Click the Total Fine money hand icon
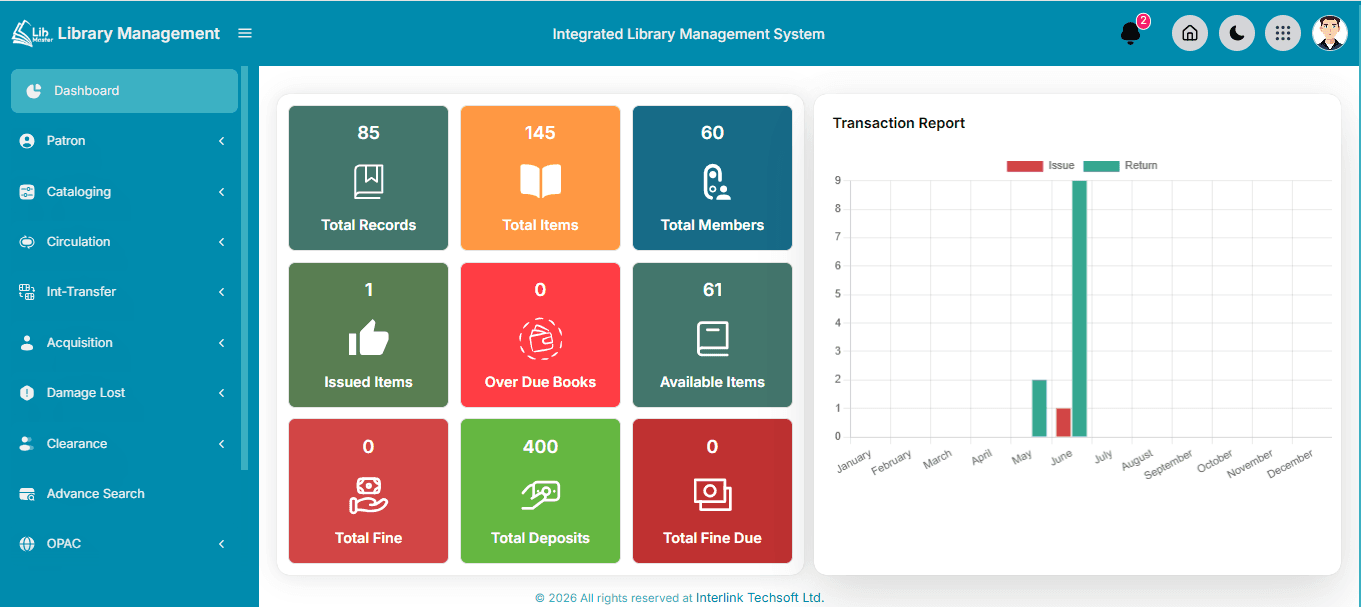This screenshot has width=1361, height=607. pos(368,495)
